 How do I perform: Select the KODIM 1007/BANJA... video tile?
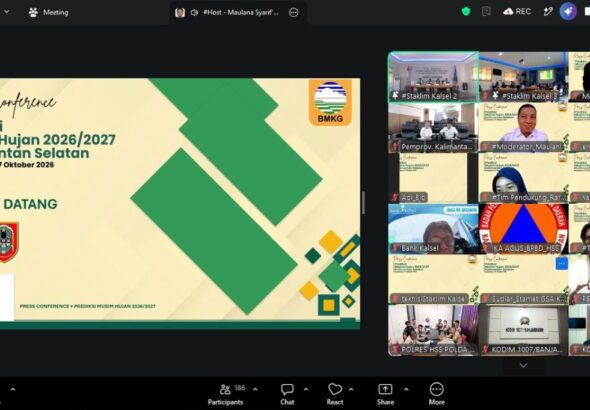tap(524, 331)
